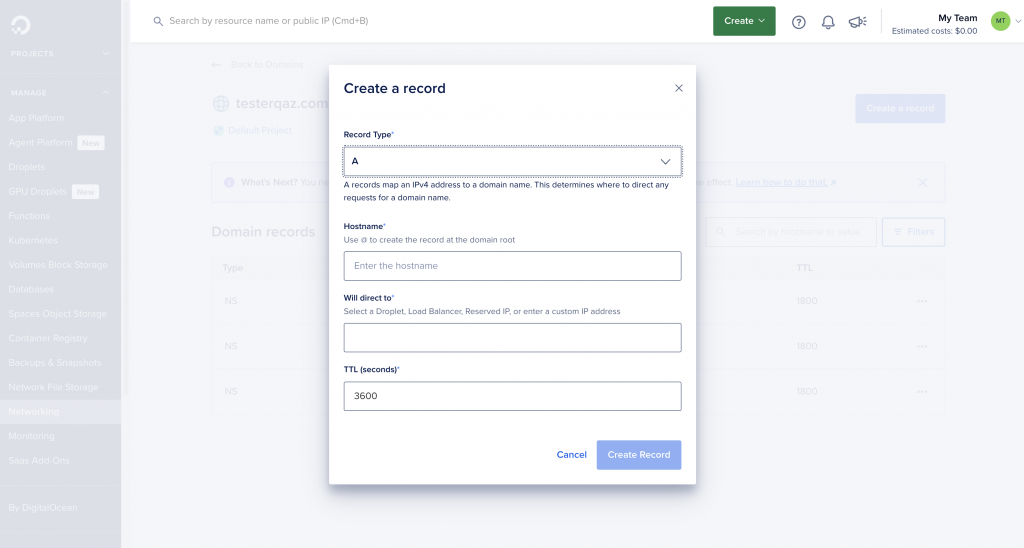Viewport: 1024px width, 548px height.
Task: Open Droplets in the sidebar
Action: pos(27,167)
